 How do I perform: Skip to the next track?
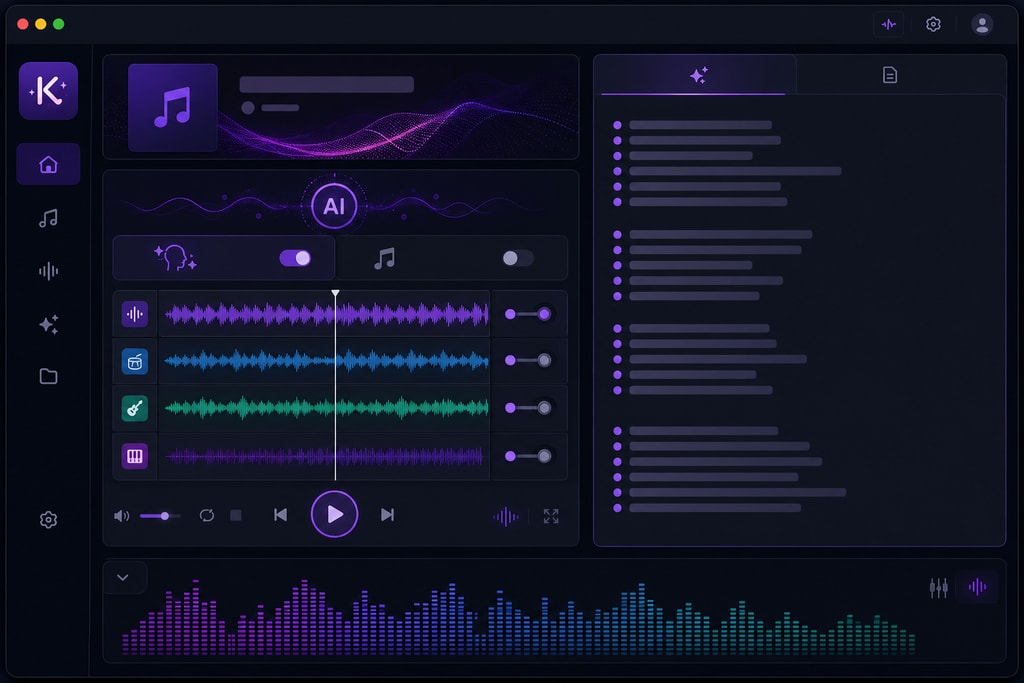pyautogui.click(x=387, y=515)
